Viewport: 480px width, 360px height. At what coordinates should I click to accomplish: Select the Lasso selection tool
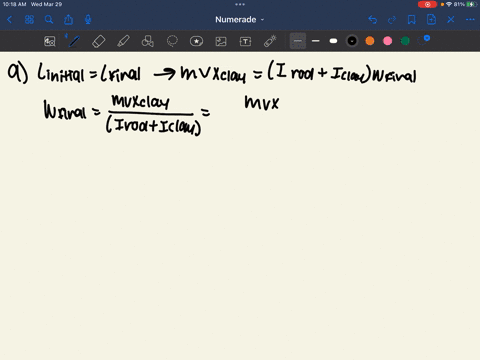pos(172,41)
